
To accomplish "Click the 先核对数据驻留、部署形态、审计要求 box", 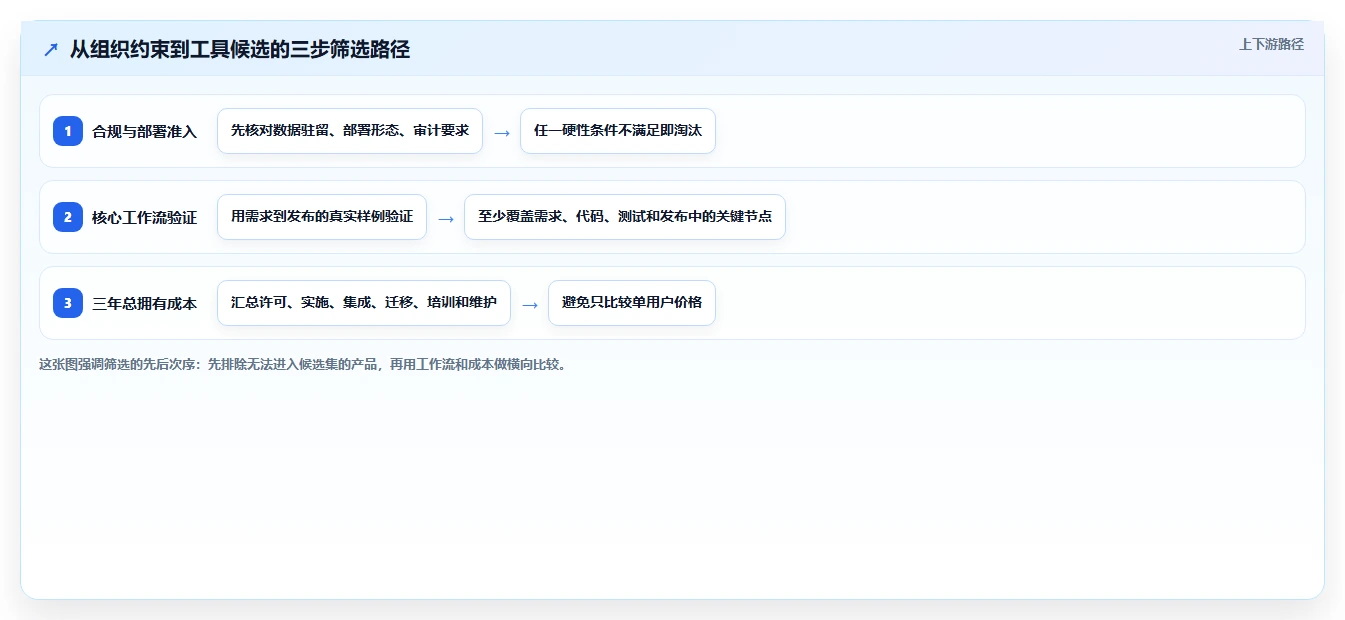I will (350, 131).
